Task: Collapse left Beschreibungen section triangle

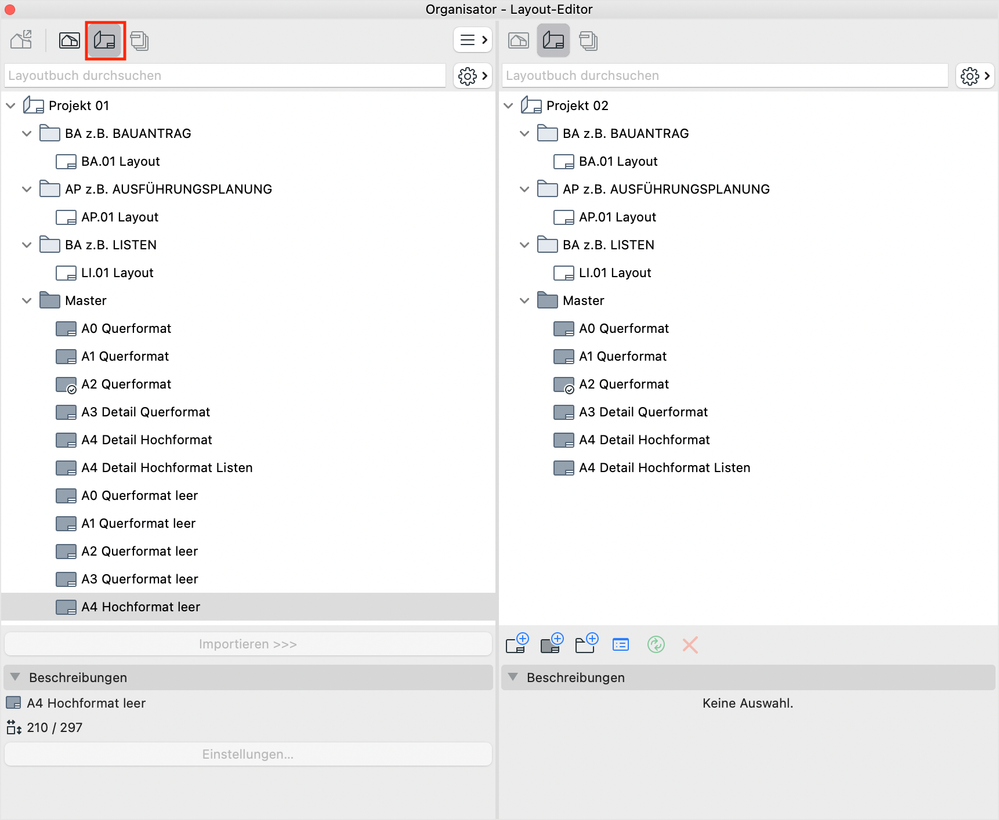Action: 15,677
